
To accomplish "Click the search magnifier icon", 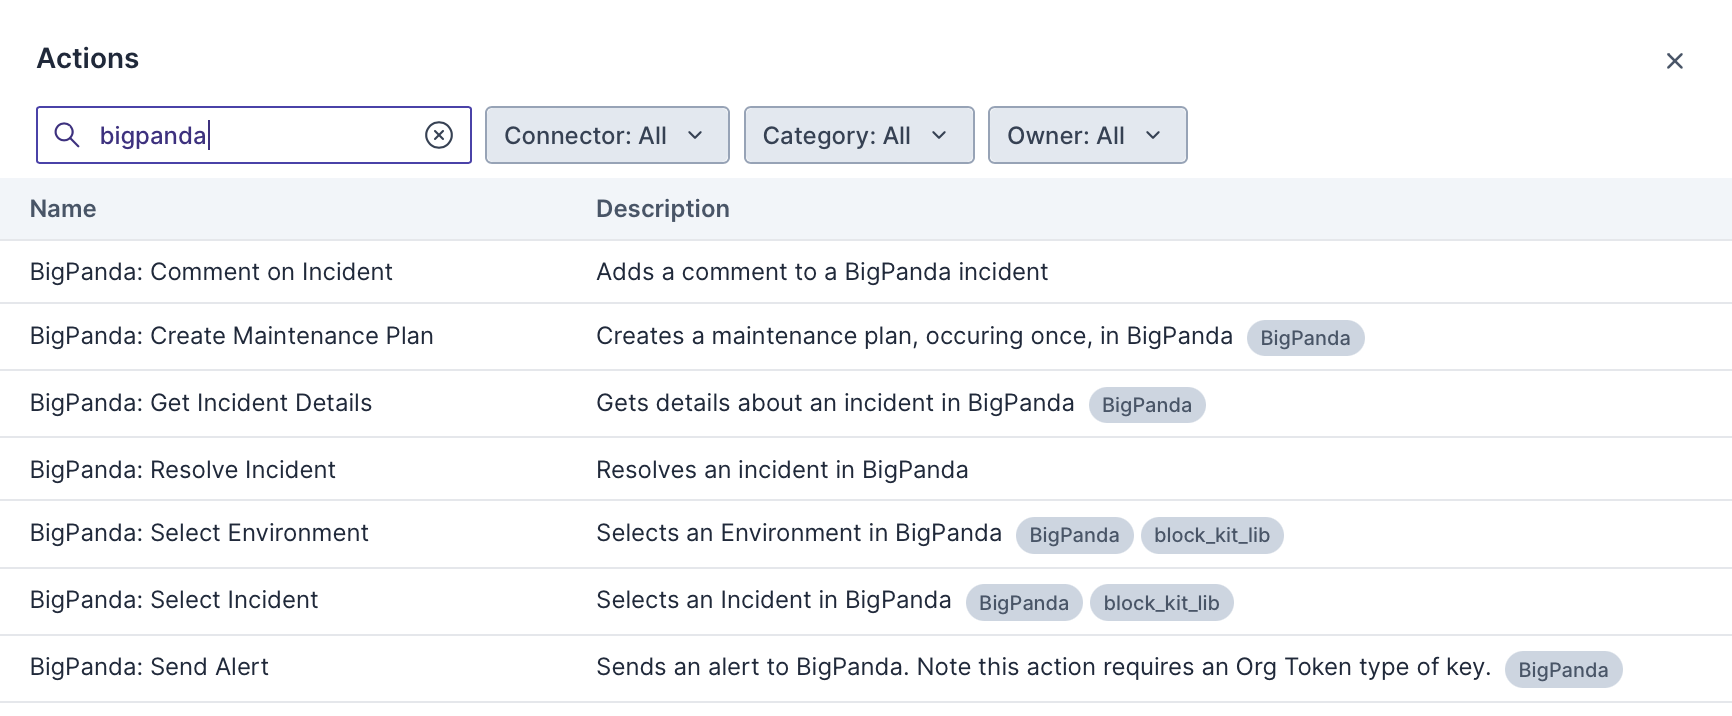I will pos(67,135).
